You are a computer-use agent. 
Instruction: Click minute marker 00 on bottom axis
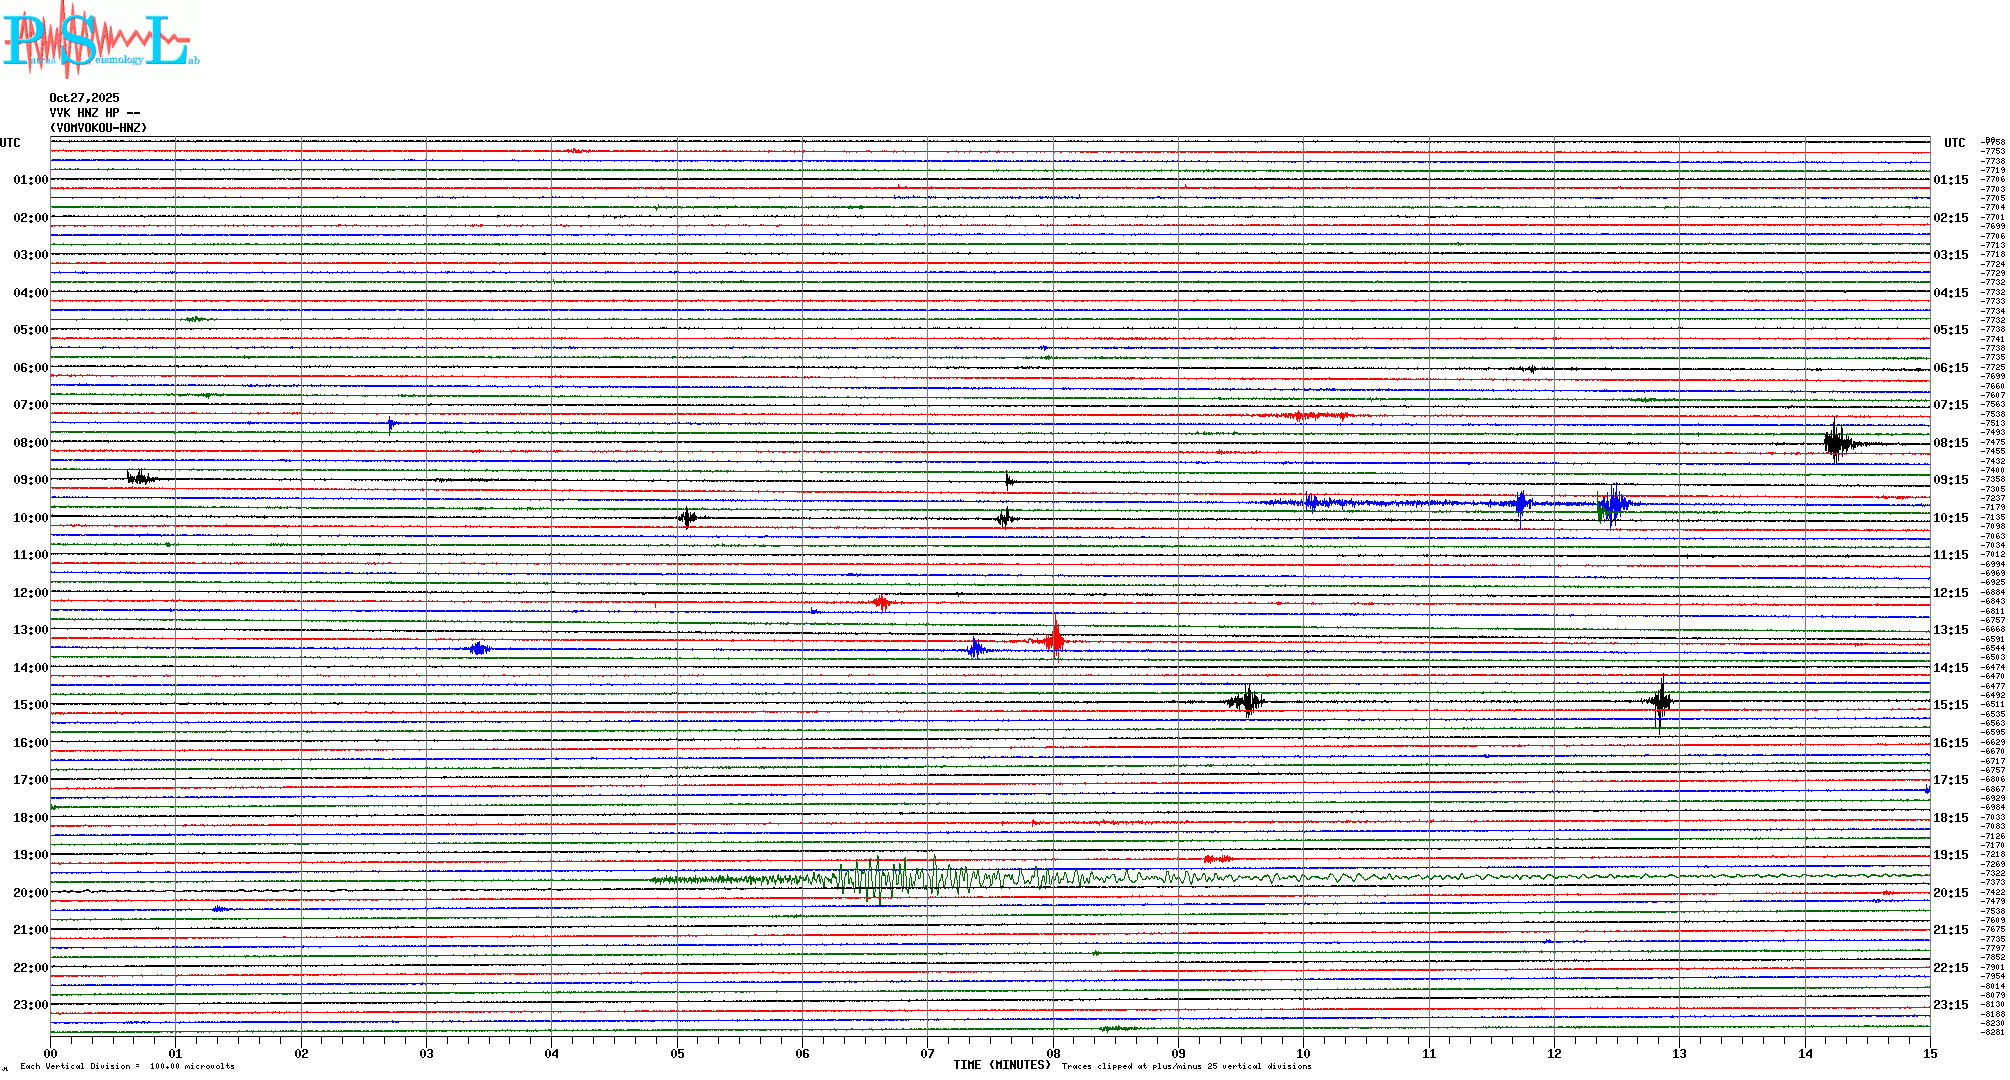coord(51,1053)
